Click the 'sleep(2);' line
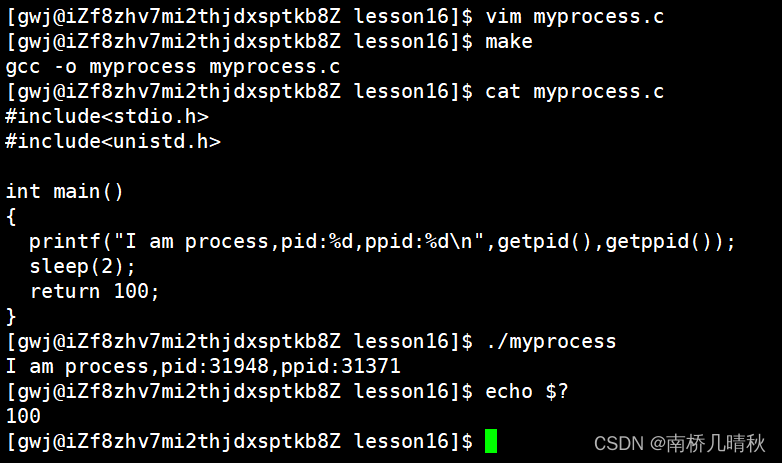This screenshot has width=782, height=463. click(x=82, y=266)
